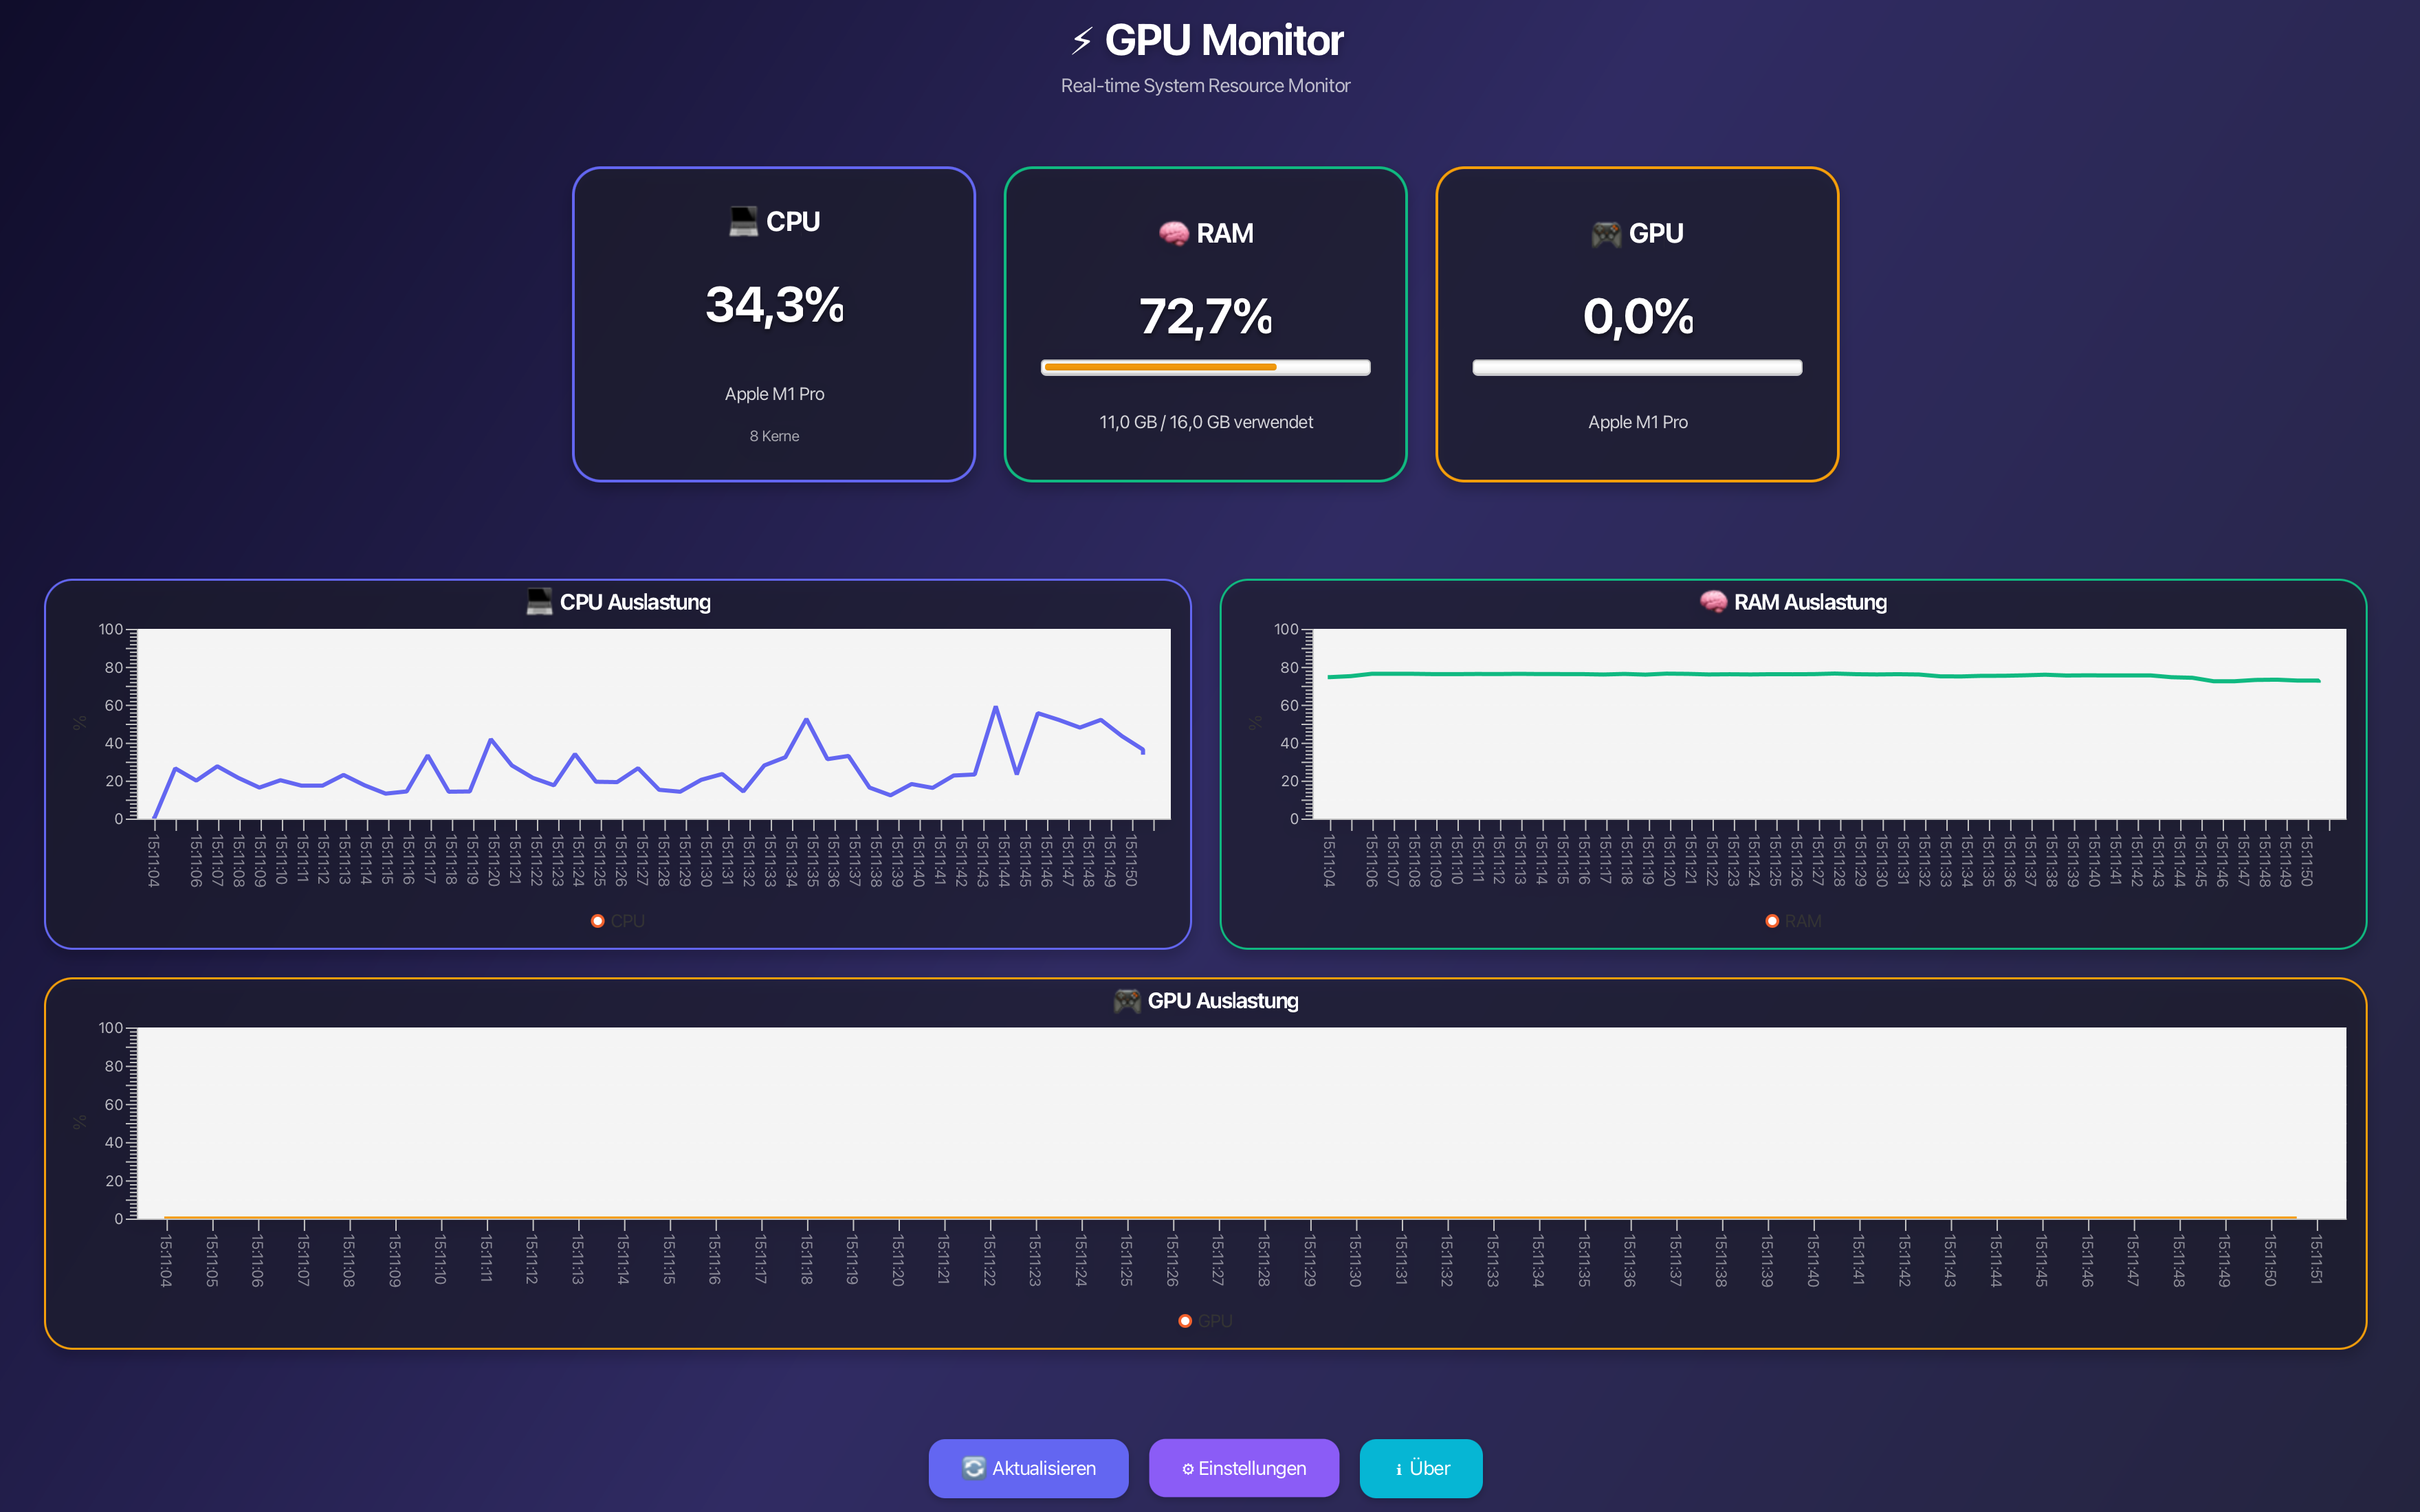Click the lightning bolt icon in the GPU Monitor header
Viewport: 2420px width, 1512px height.
click(x=1082, y=41)
